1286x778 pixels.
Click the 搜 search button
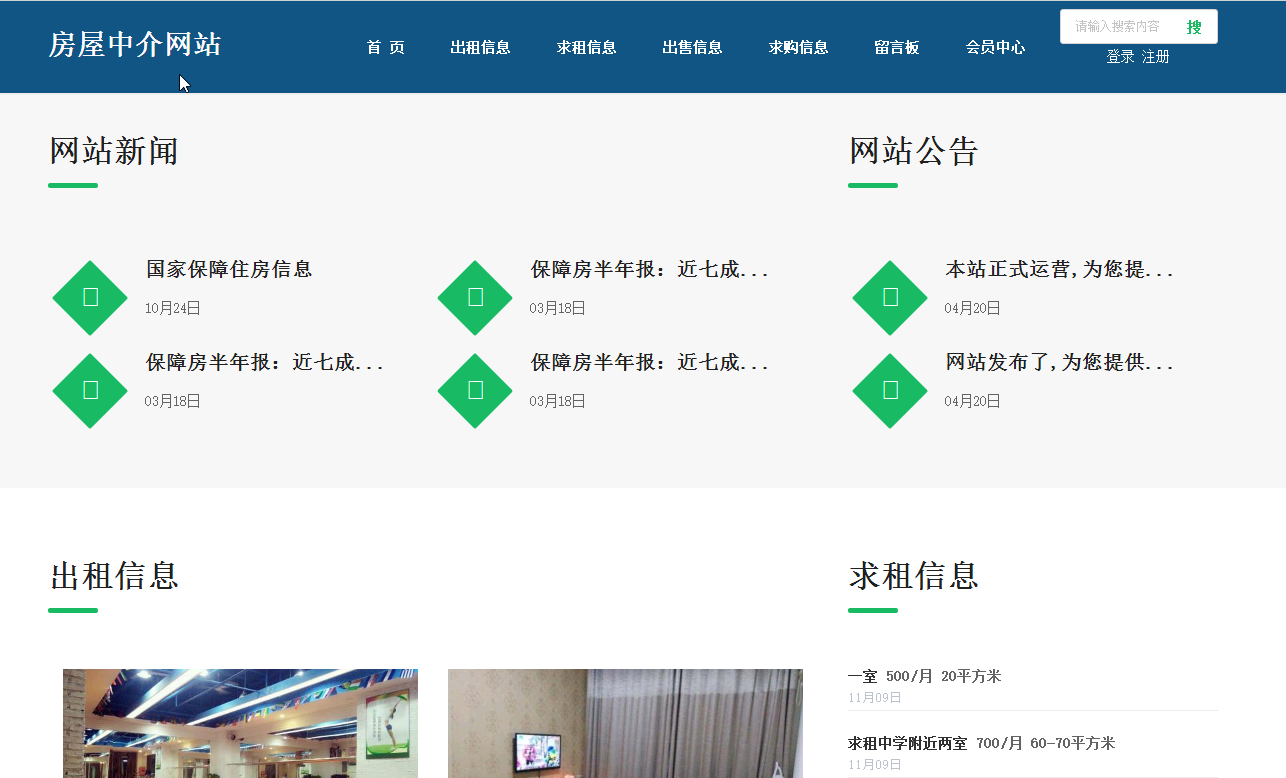point(1194,27)
